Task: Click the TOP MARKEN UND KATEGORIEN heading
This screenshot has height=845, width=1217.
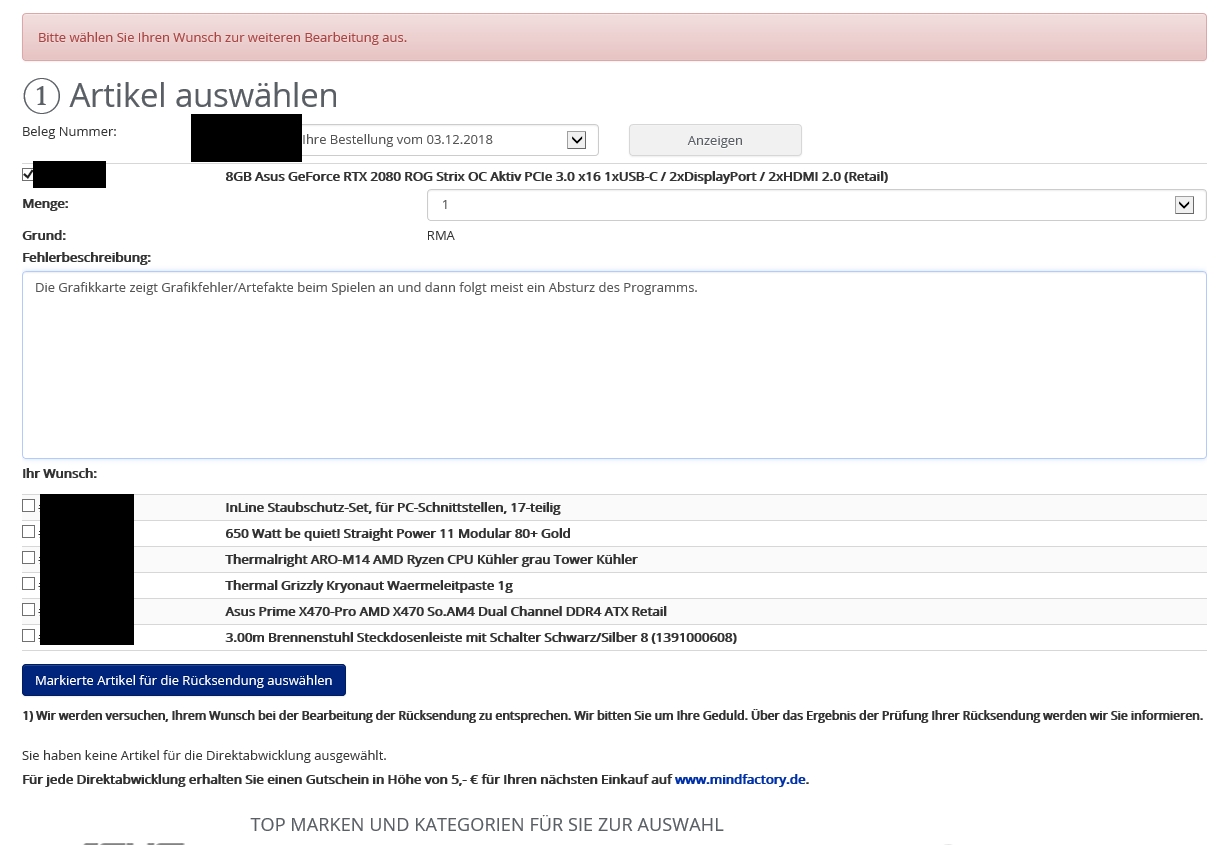Action: (487, 825)
